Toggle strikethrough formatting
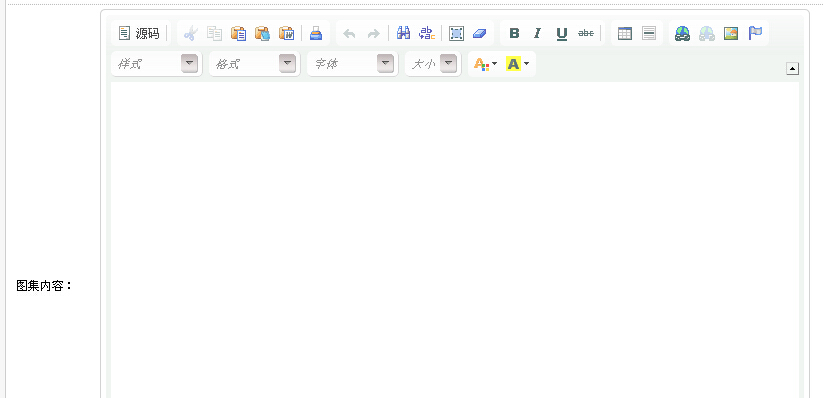This screenshot has height=398, width=823. [586, 34]
